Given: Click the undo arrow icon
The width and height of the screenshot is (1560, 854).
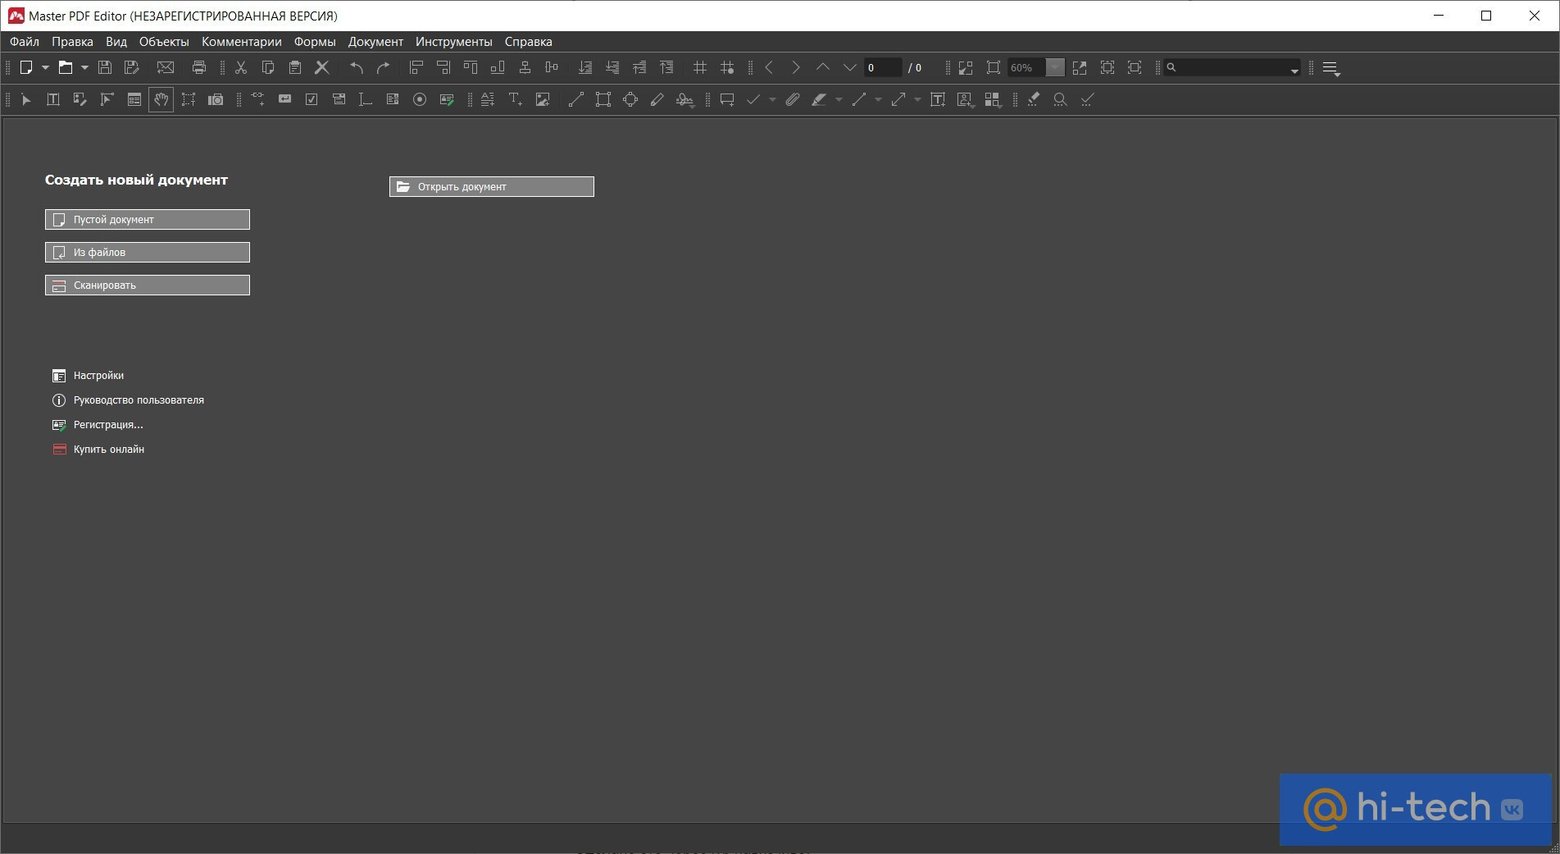Looking at the screenshot, I should (x=356, y=68).
